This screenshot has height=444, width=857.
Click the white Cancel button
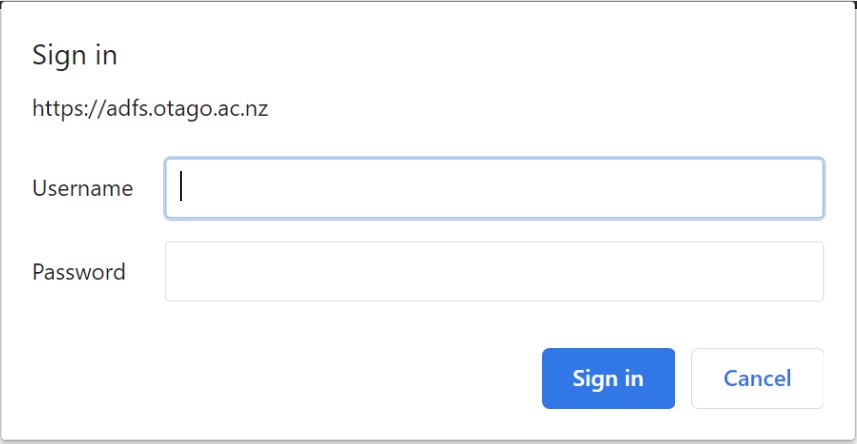tap(757, 378)
